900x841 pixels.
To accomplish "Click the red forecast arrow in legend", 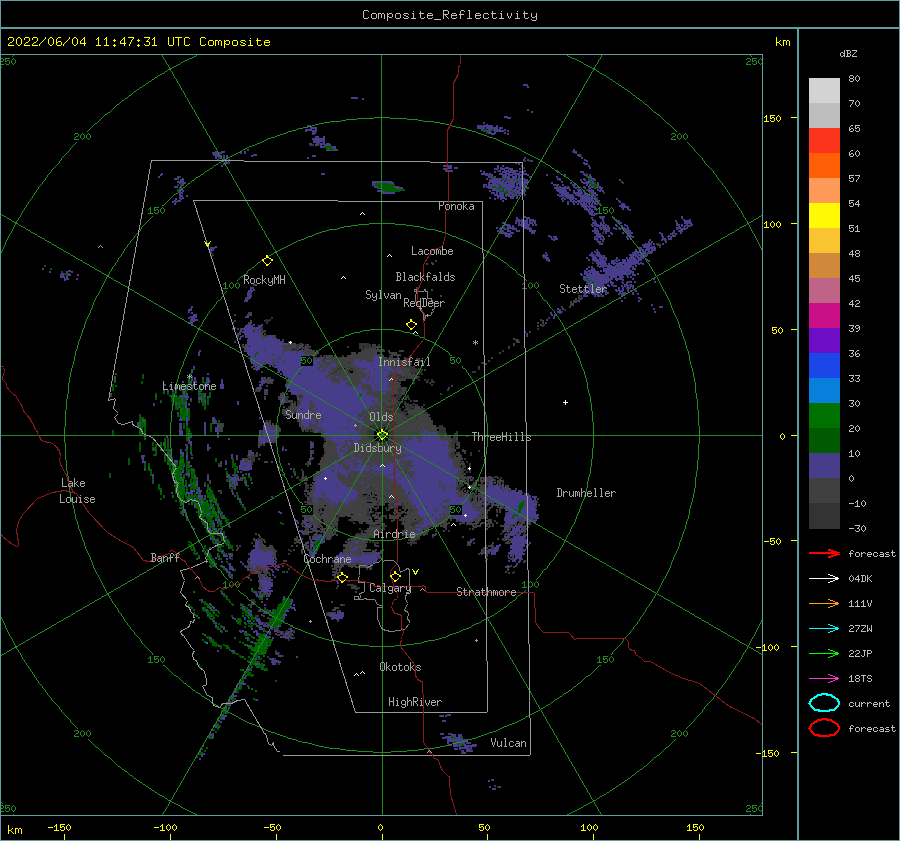I will click(x=824, y=553).
